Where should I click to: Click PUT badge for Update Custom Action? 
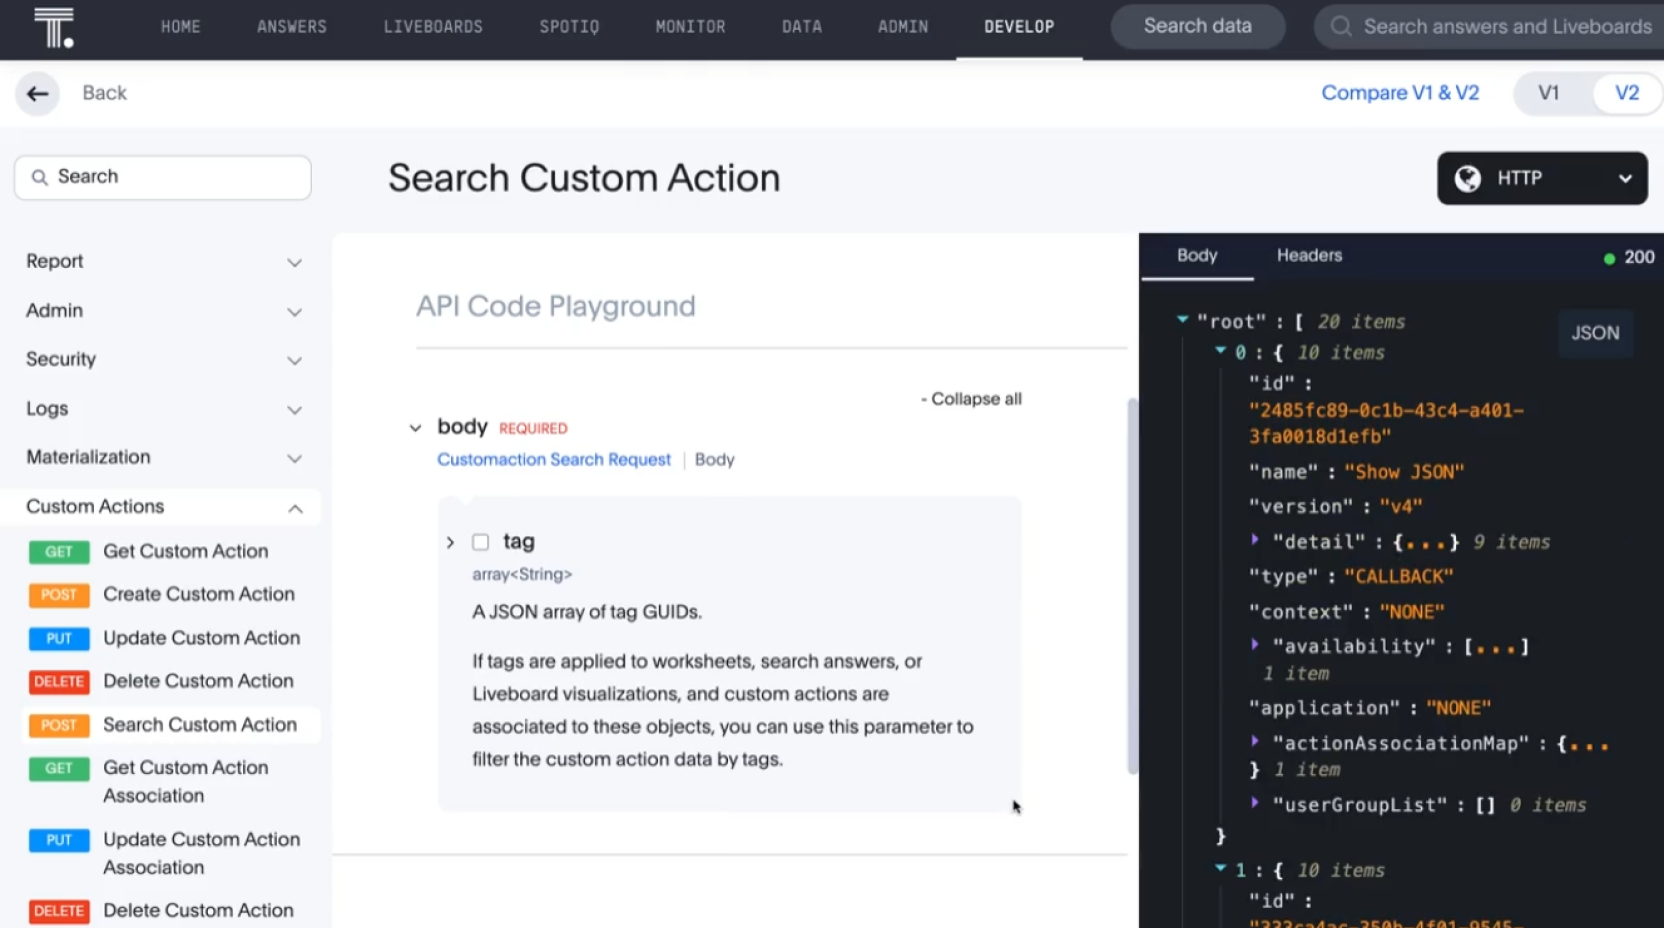[59, 639]
